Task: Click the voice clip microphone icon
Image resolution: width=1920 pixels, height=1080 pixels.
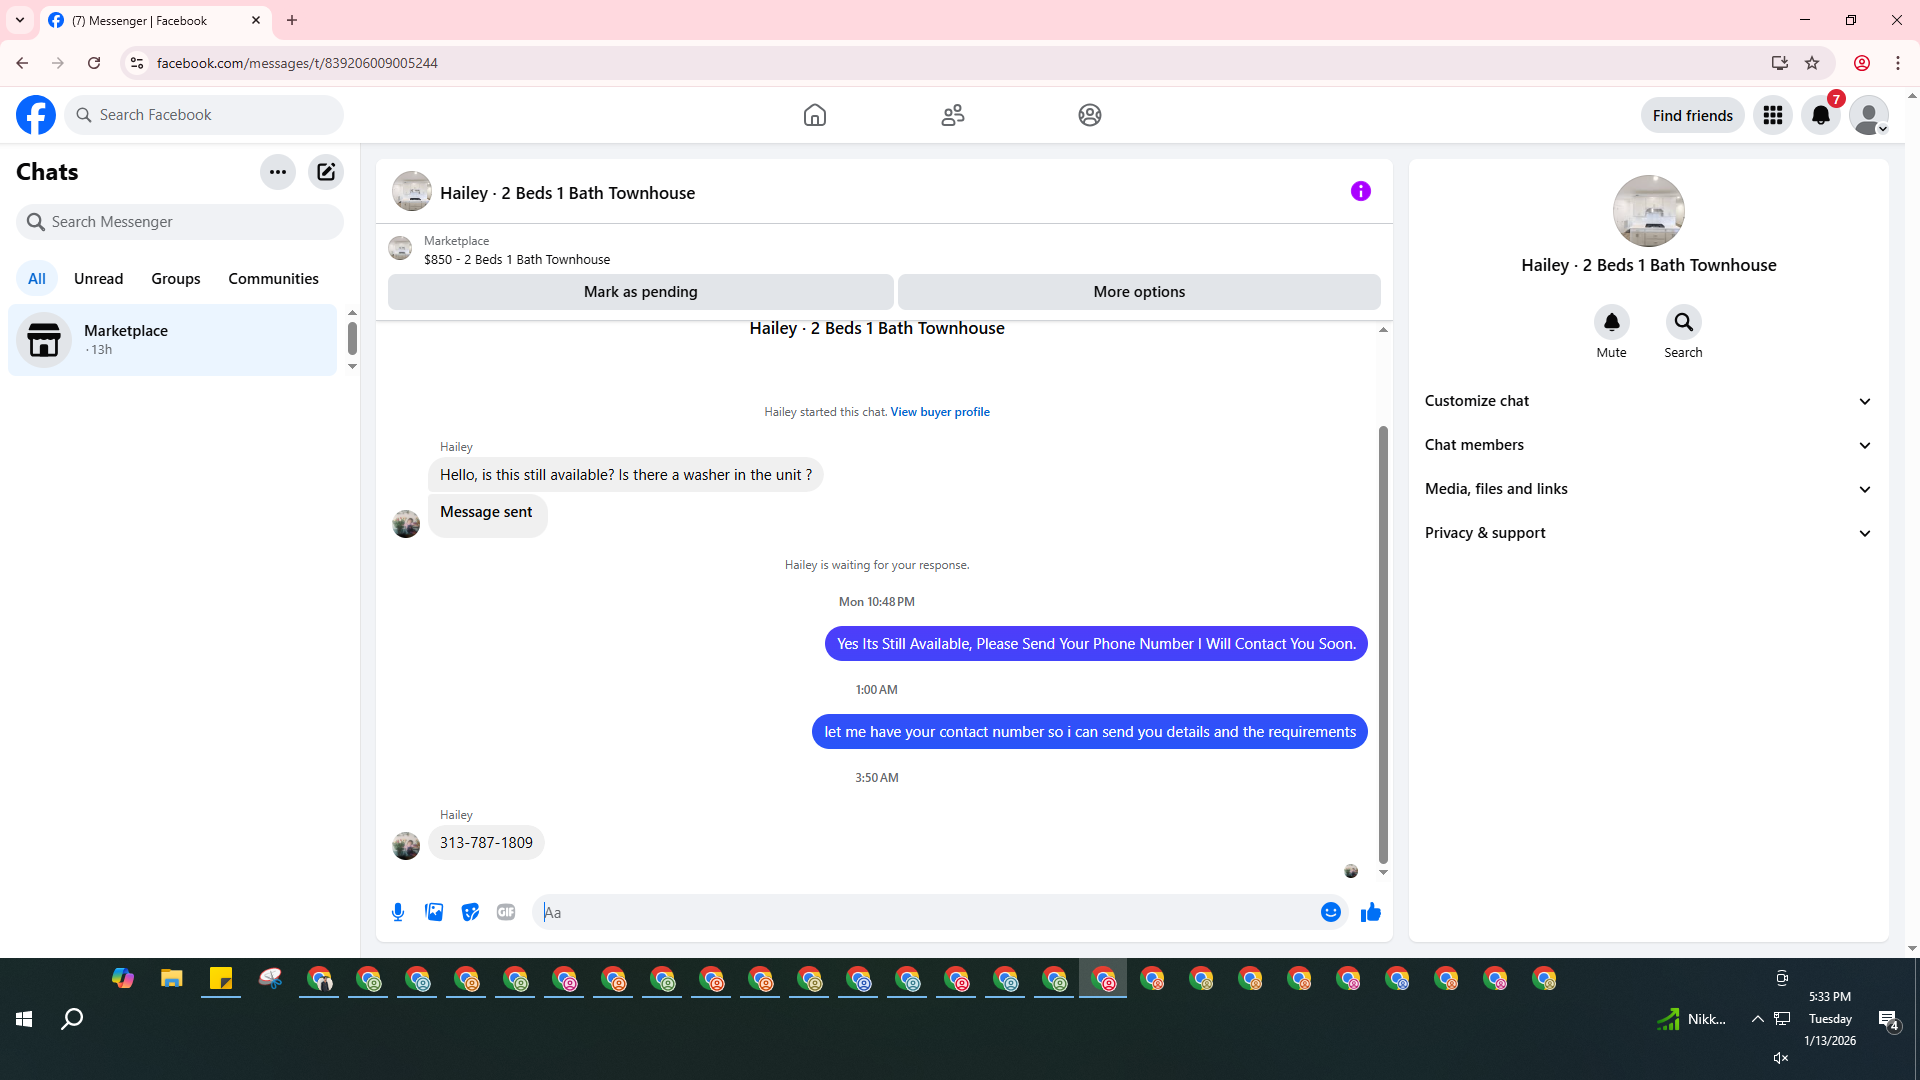Action: pos(398,912)
